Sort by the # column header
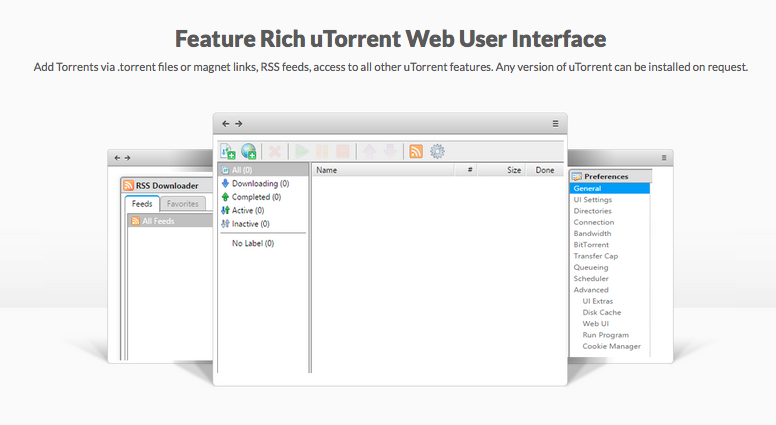 click(466, 170)
